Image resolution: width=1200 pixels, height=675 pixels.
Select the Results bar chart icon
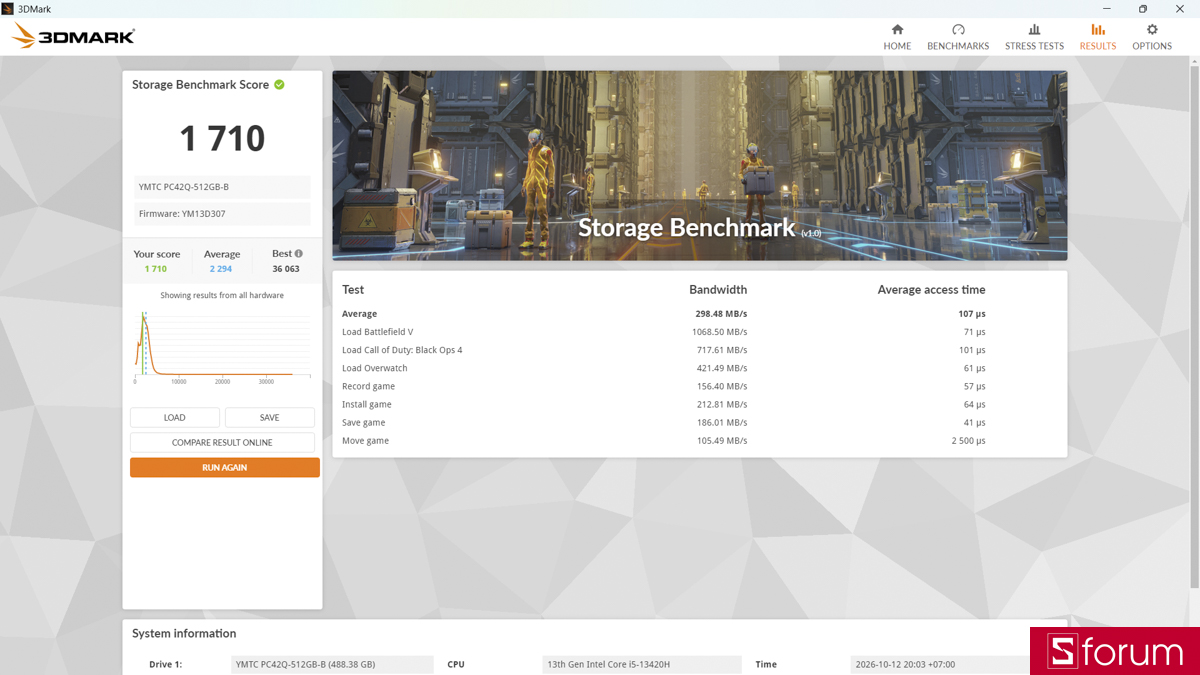pyautogui.click(x=1098, y=30)
